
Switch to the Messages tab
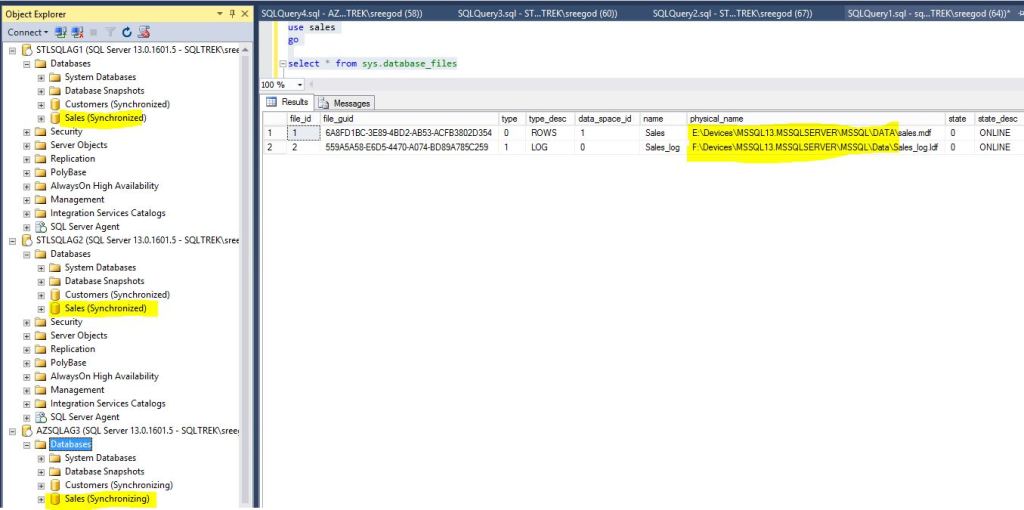coord(344,103)
